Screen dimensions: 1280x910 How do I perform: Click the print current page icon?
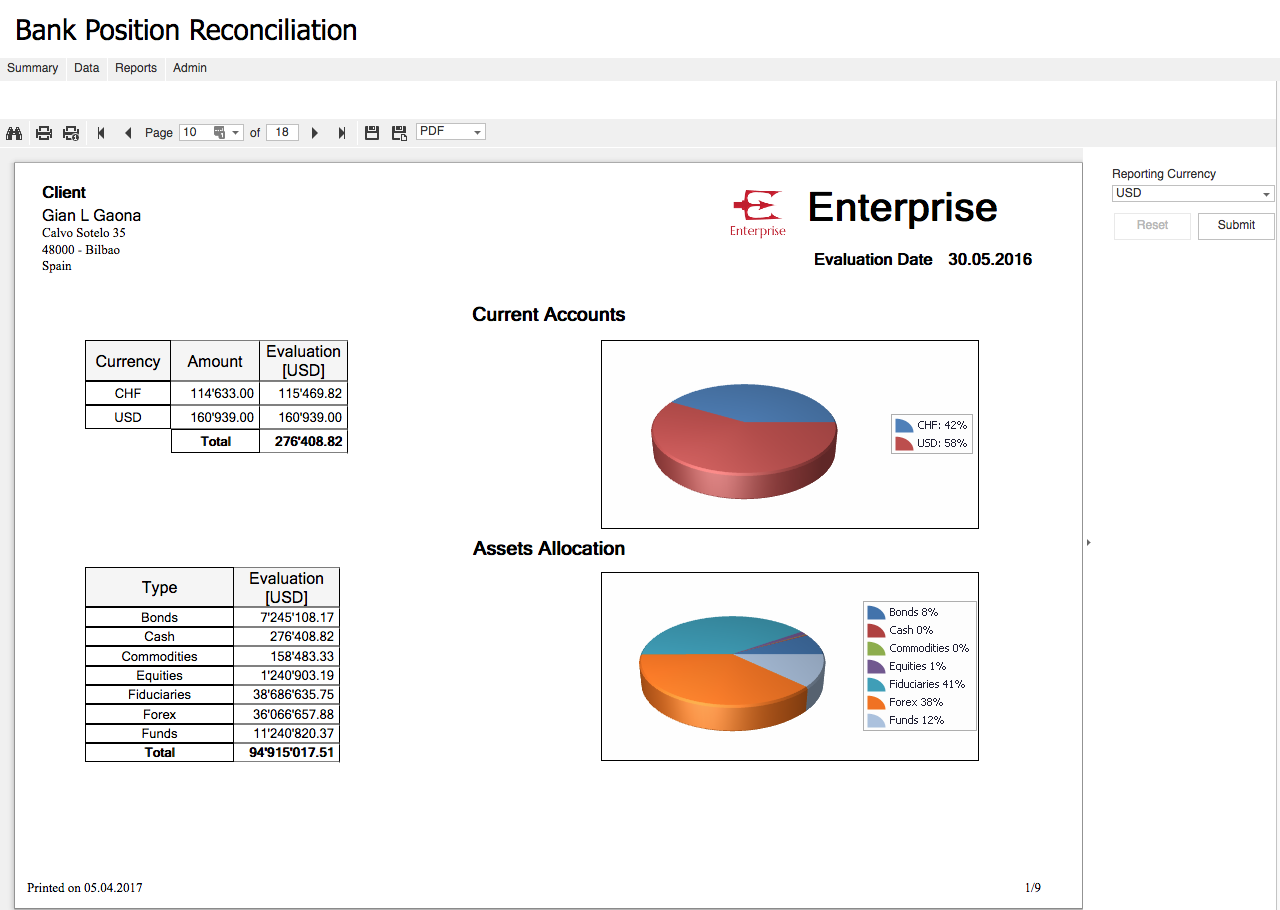tap(71, 133)
